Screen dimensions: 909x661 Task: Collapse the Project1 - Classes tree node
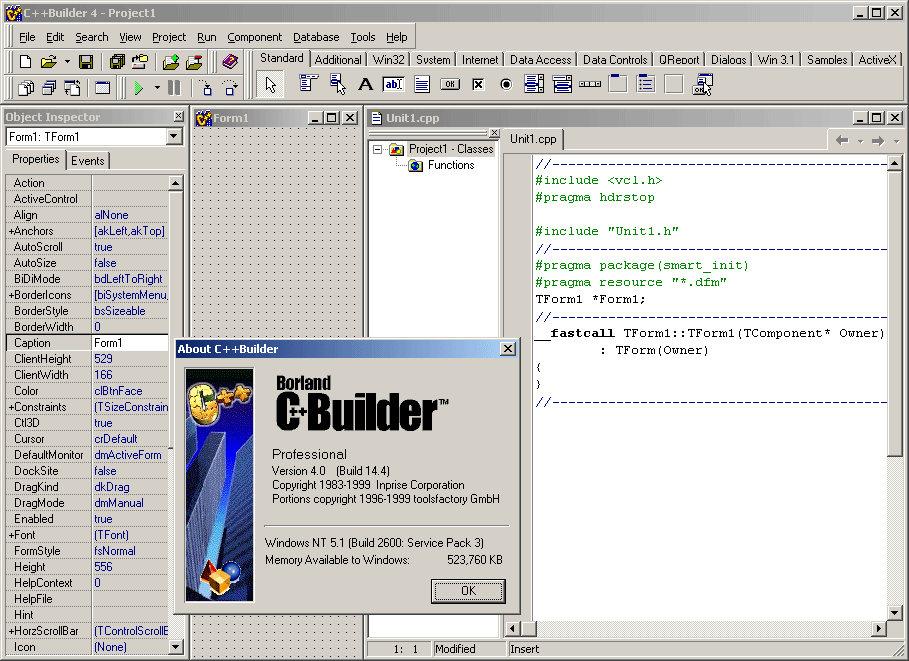click(377, 150)
